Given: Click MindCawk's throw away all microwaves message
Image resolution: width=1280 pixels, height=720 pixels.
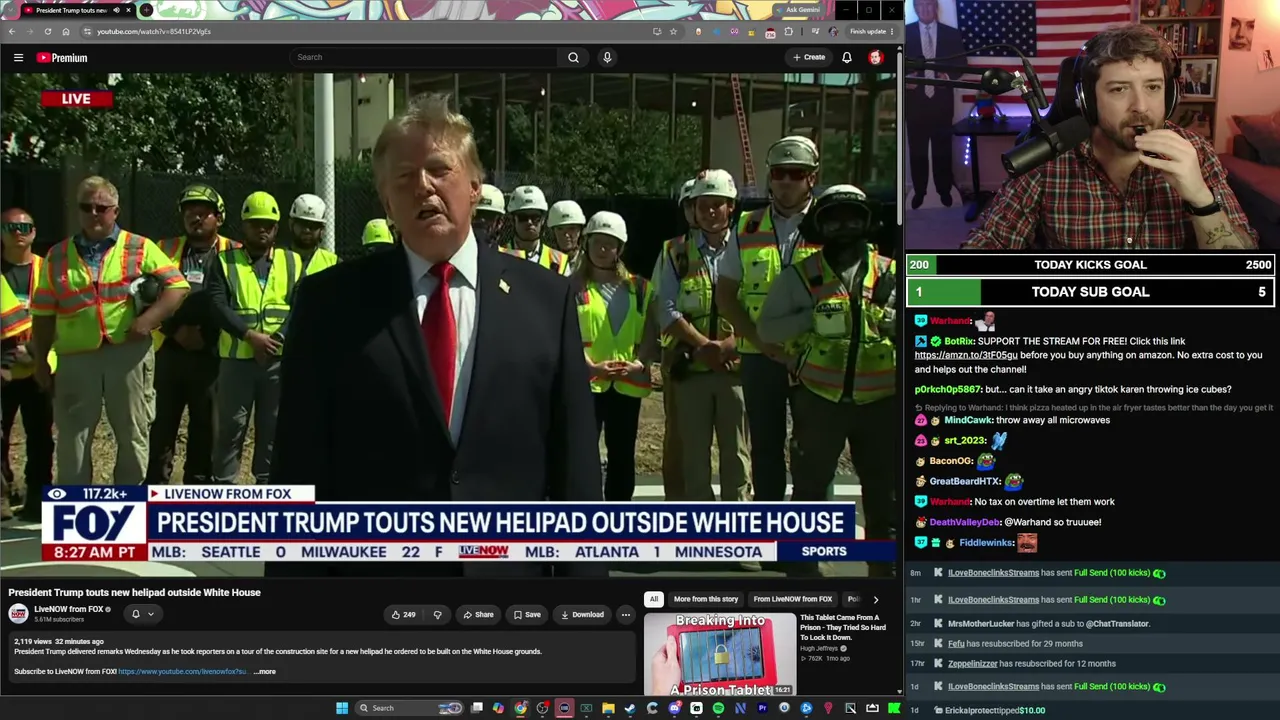Looking at the screenshot, I should pos(1052,420).
